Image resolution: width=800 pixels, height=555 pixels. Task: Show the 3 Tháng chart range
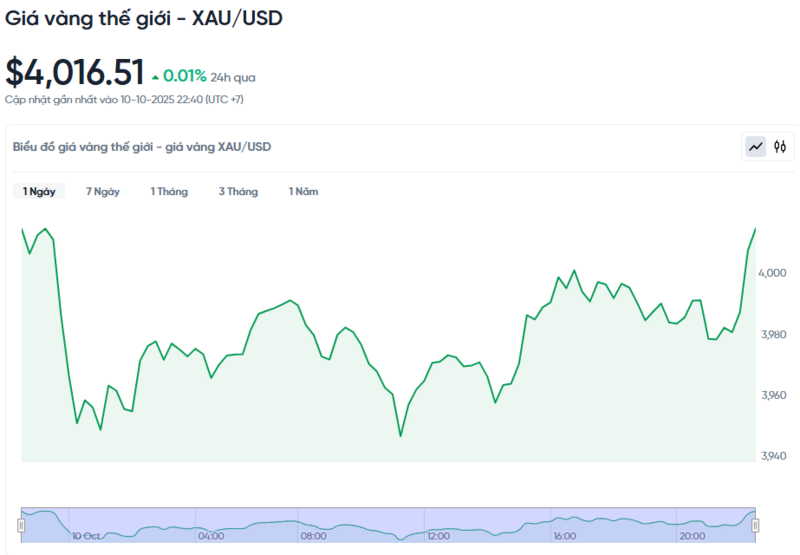click(x=238, y=191)
